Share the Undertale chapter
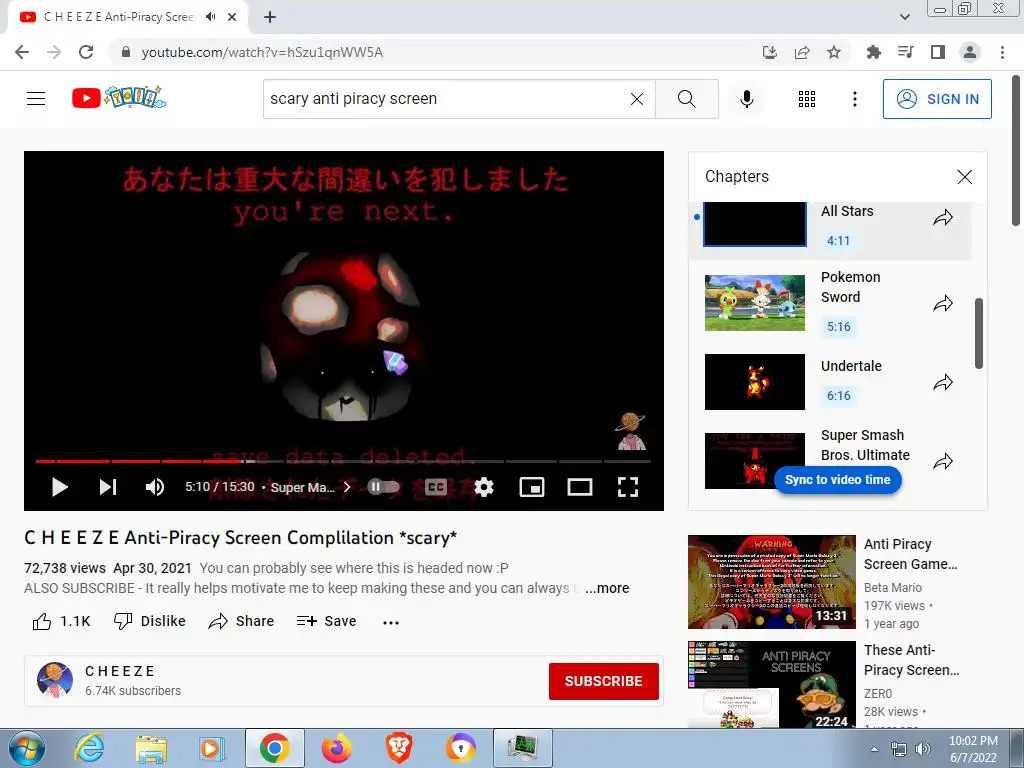Image resolution: width=1024 pixels, height=768 pixels. [943, 383]
